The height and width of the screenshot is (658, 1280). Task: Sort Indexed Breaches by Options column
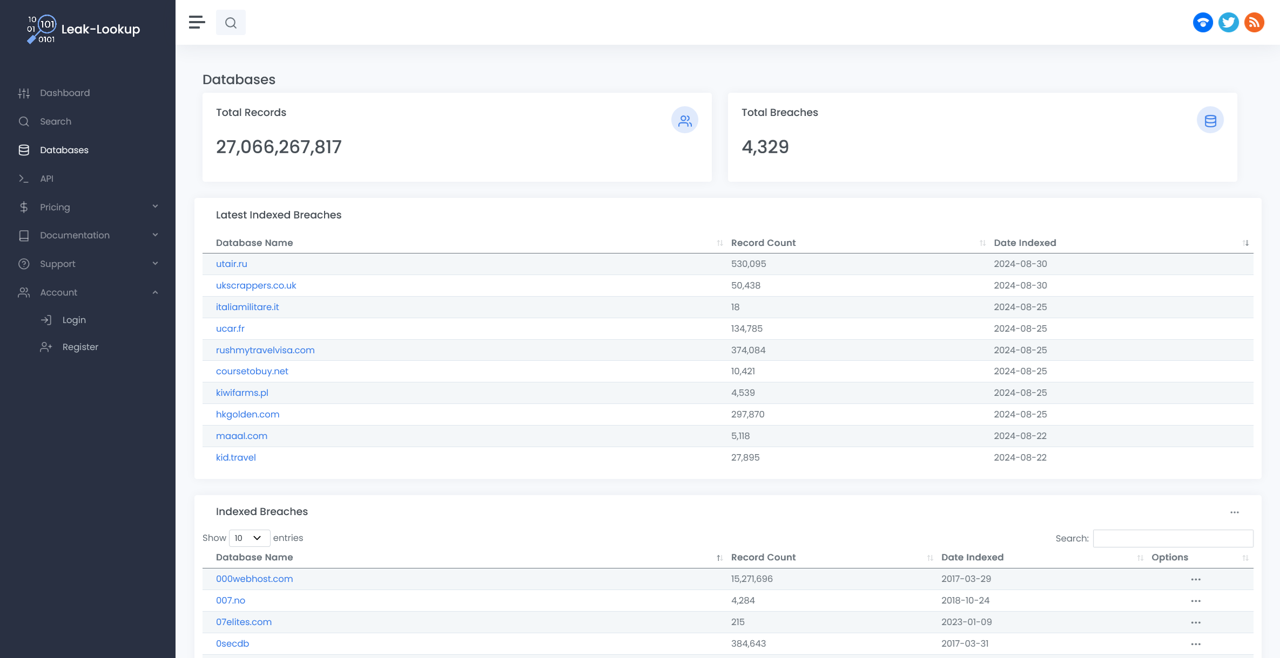1200,558
